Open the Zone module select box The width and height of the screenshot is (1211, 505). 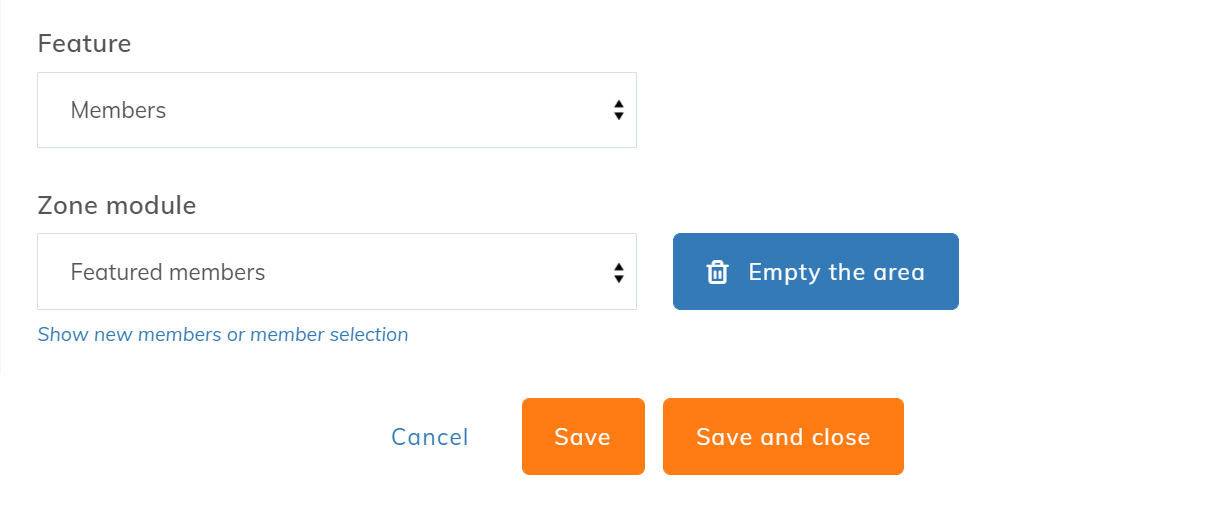coord(336,272)
